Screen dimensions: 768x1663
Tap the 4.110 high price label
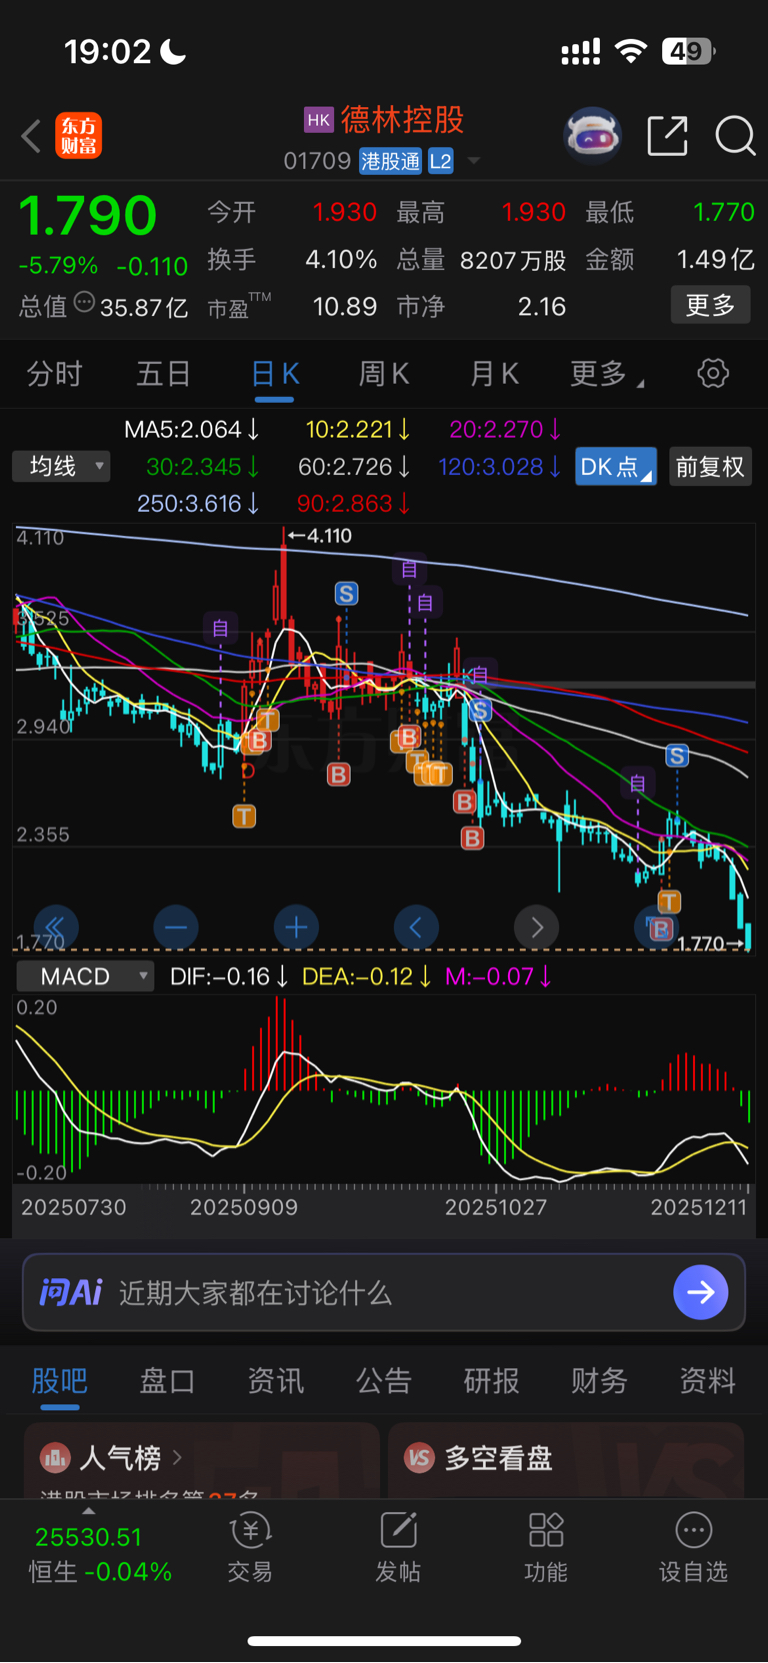(x=320, y=535)
